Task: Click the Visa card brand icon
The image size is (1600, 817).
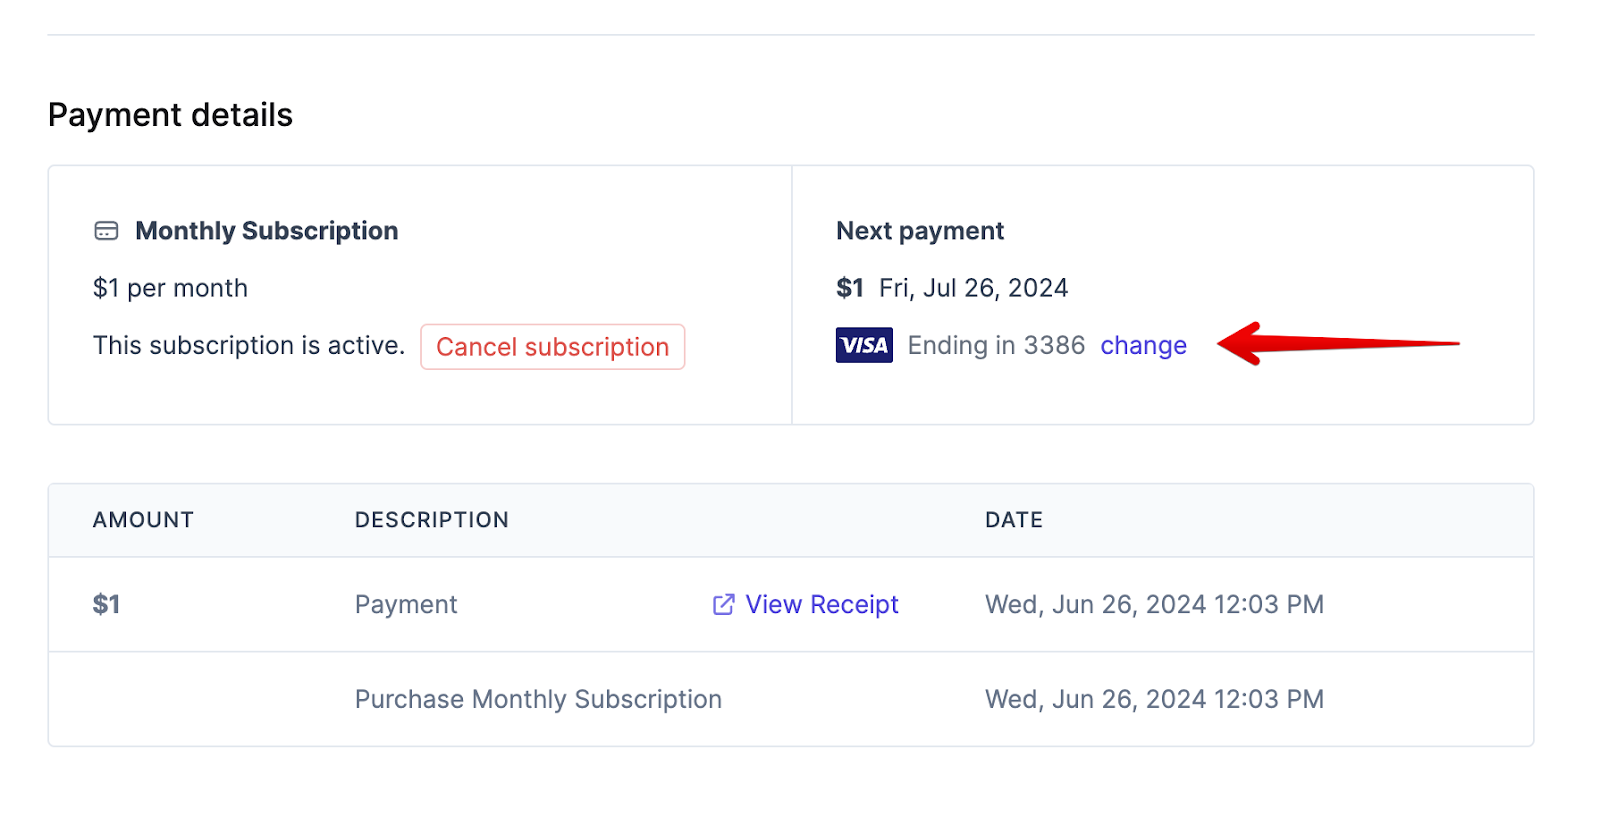Action: click(863, 345)
